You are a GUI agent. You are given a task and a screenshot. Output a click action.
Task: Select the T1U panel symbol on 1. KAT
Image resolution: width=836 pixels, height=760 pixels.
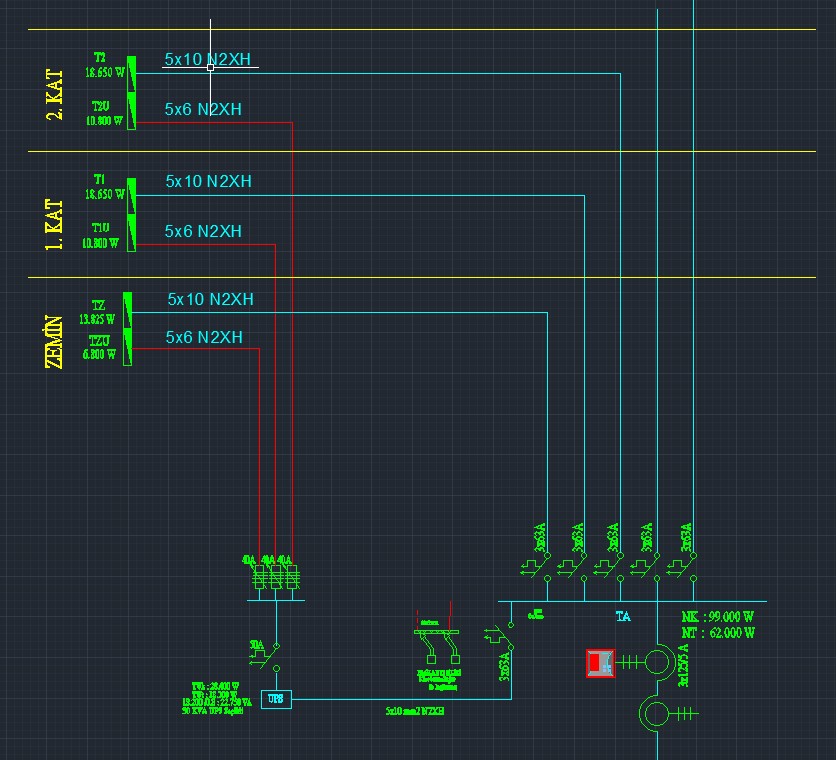click(131, 233)
